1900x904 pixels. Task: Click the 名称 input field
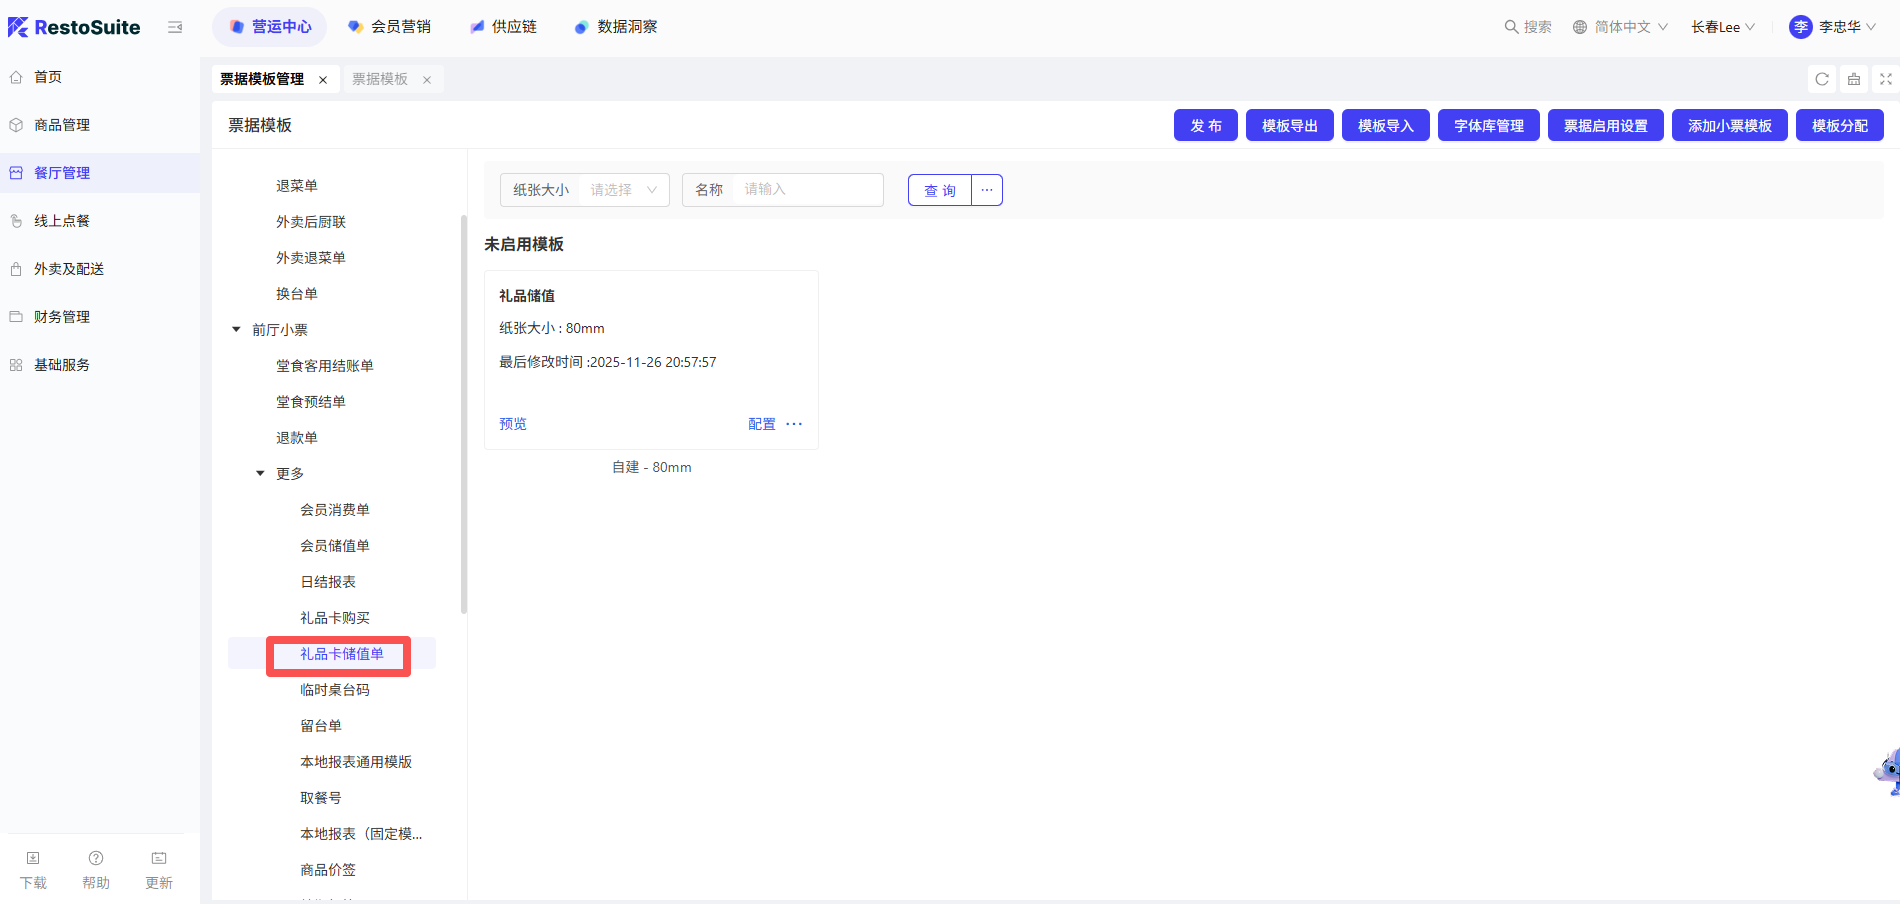click(806, 190)
